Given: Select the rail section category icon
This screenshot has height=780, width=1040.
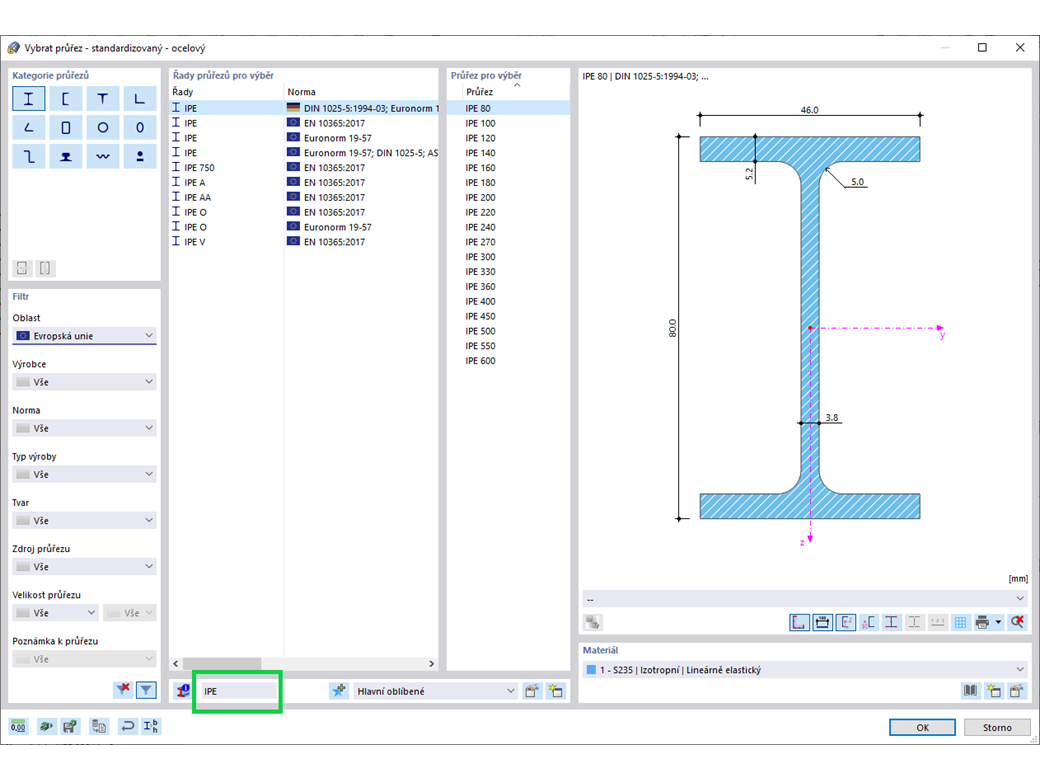Looking at the screenshot, I should (66, 157).
